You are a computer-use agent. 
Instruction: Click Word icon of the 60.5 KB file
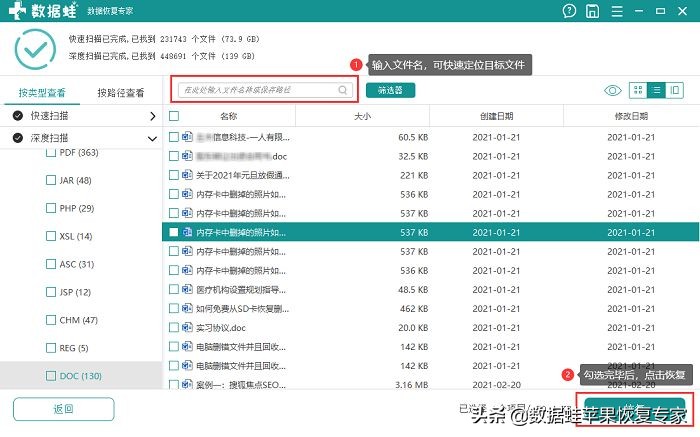(187, 137)
